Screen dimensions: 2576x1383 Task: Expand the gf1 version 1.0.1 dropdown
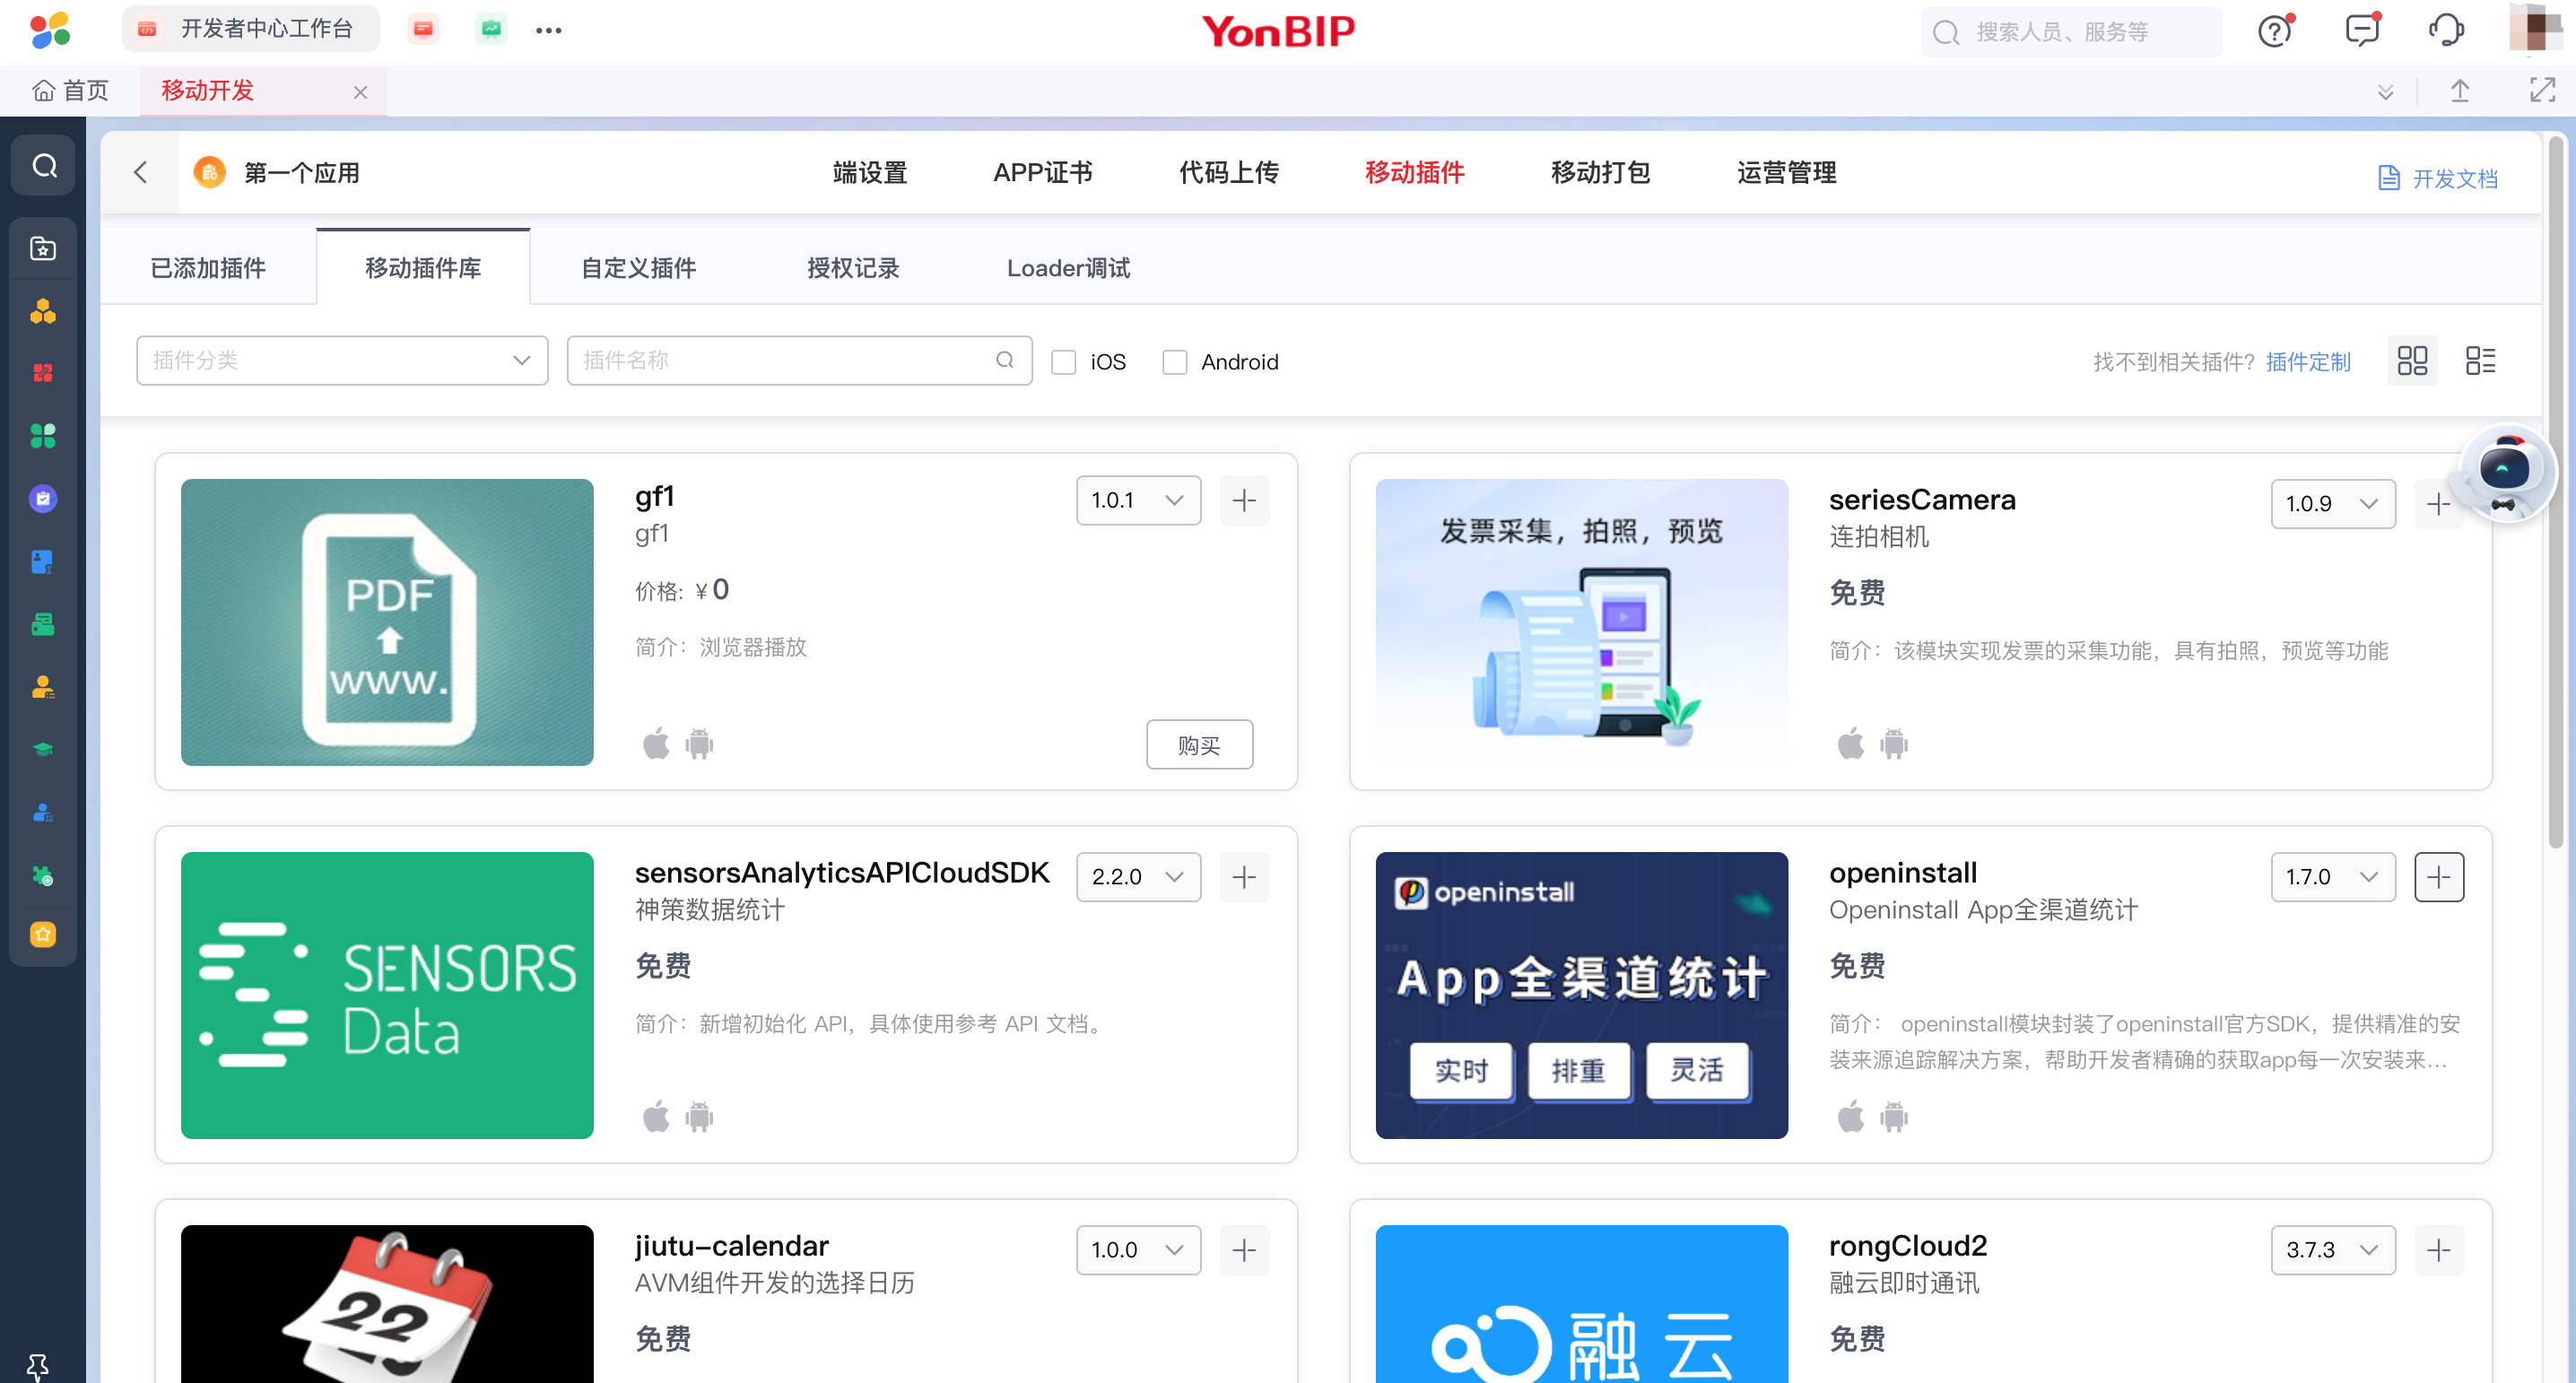tap(1138, 500)
